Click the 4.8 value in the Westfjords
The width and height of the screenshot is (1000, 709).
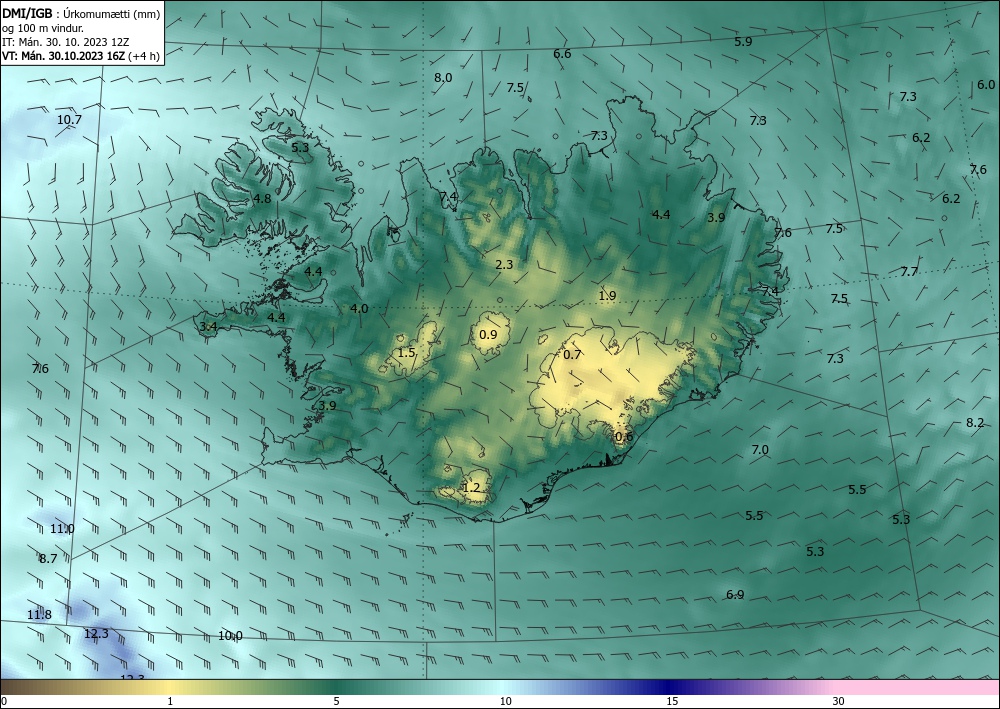262,198
